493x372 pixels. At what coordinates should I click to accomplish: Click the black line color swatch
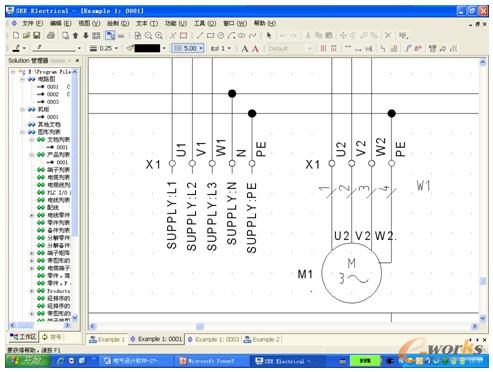[148, 48]
